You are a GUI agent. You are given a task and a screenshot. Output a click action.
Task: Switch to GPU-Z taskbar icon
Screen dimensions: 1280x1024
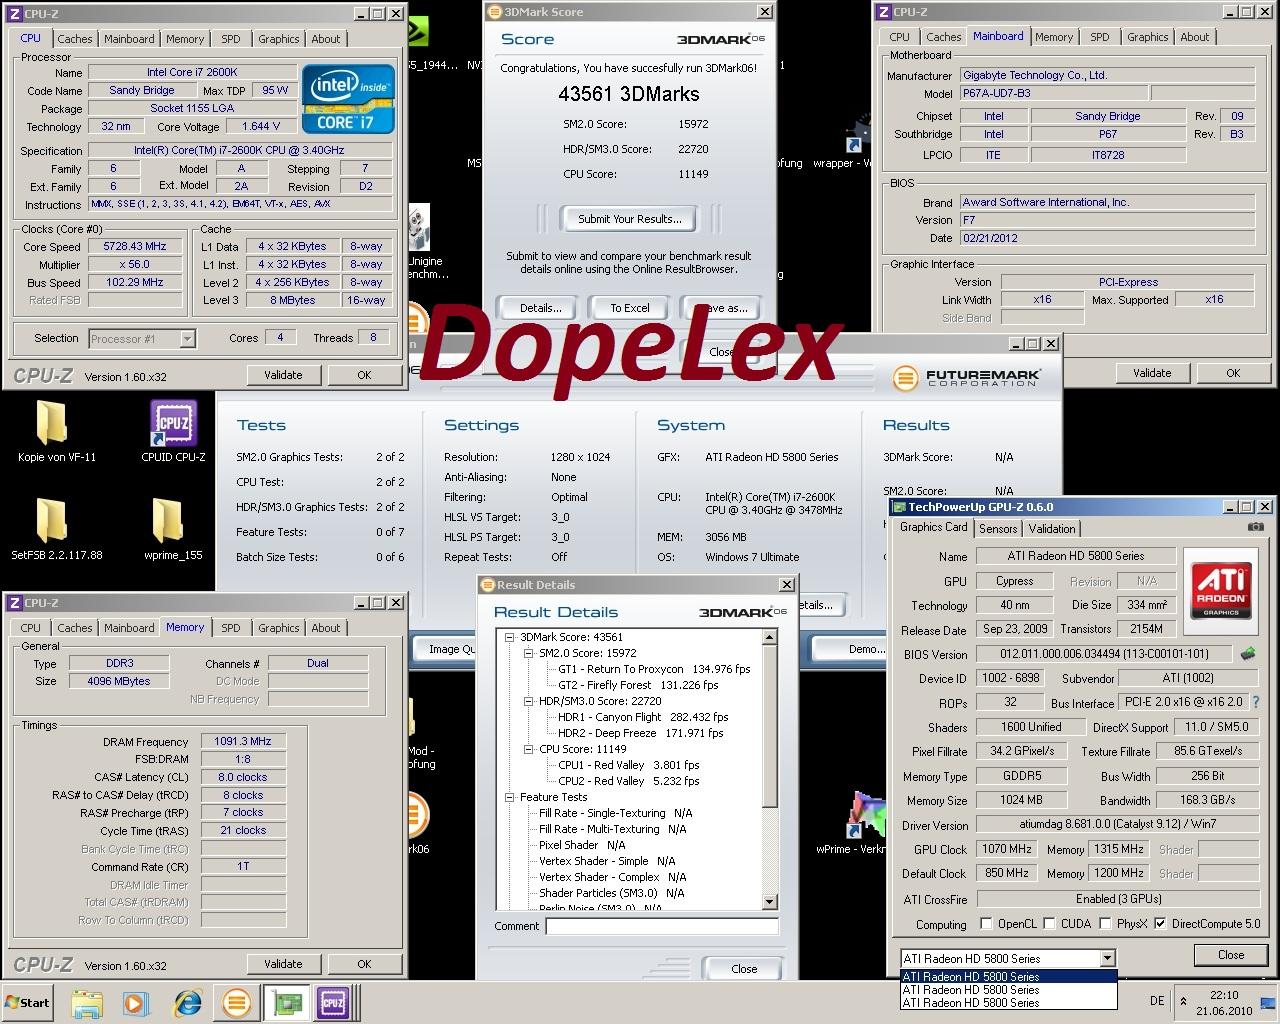(x=285, y=1003)
